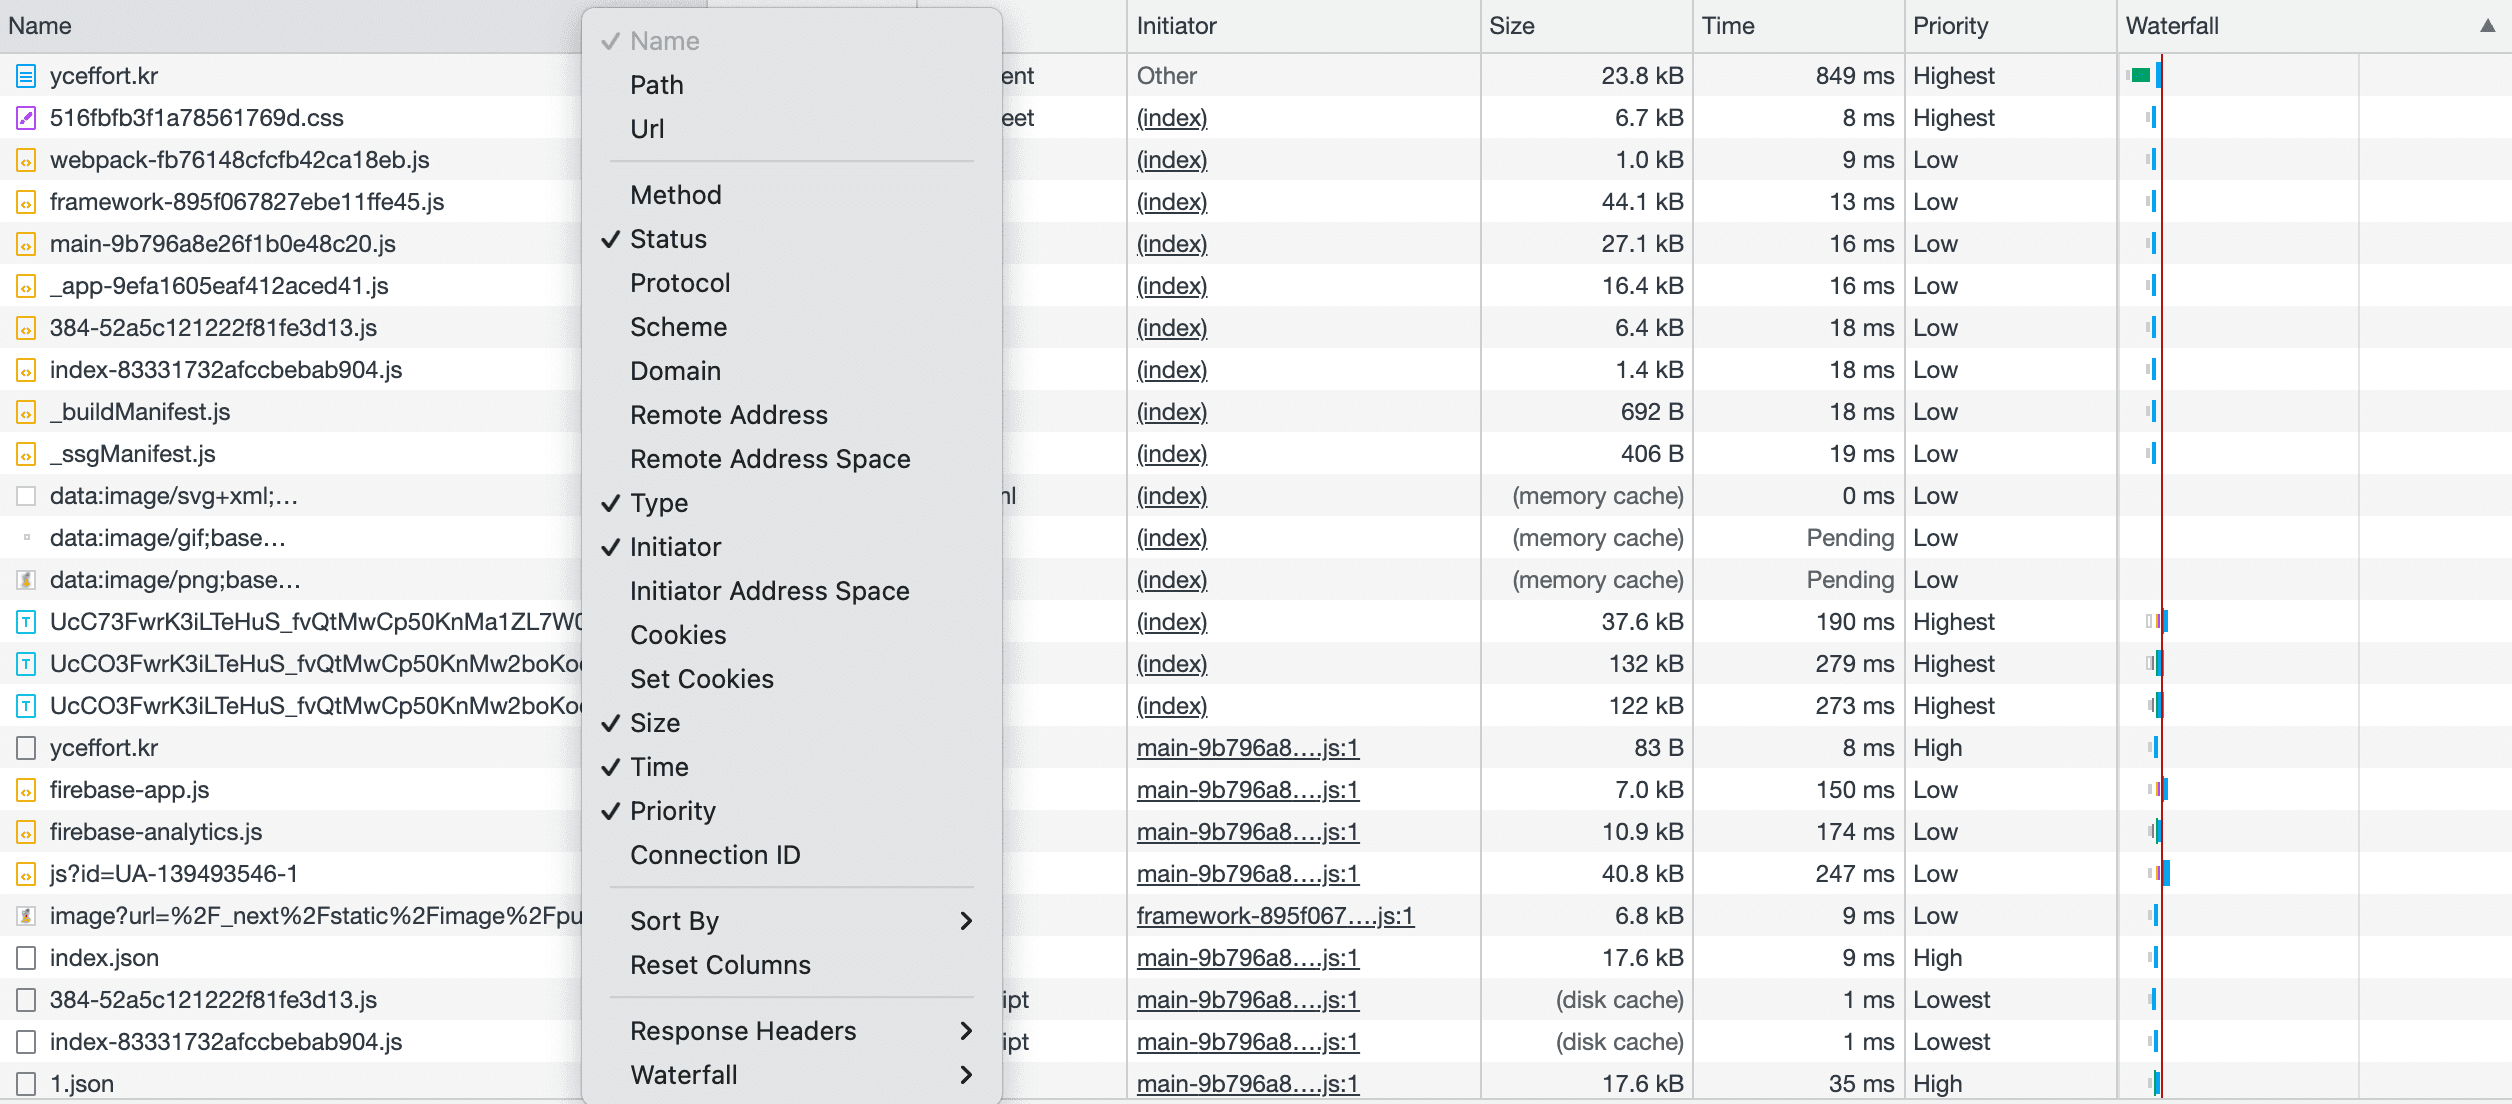Click the script icon next to firebase-app.js
Image resolution: width=2512 pixels, height=1104 pixels.
[24, 789]
